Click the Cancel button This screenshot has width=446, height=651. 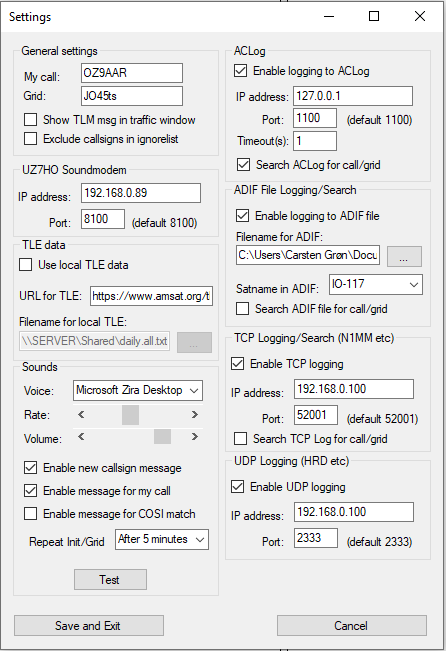click(352, 626)
